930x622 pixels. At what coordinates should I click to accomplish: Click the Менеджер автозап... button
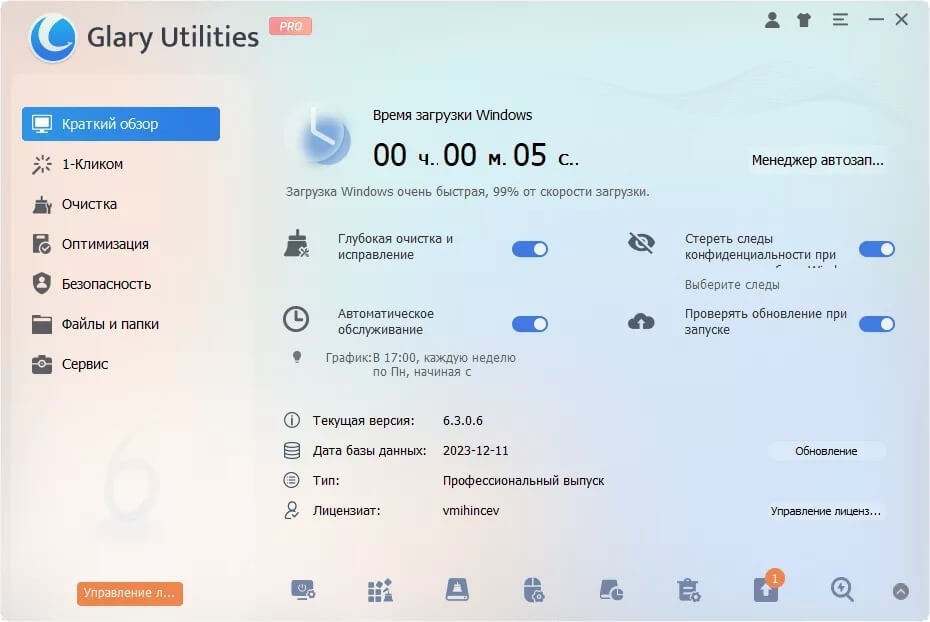817,160
